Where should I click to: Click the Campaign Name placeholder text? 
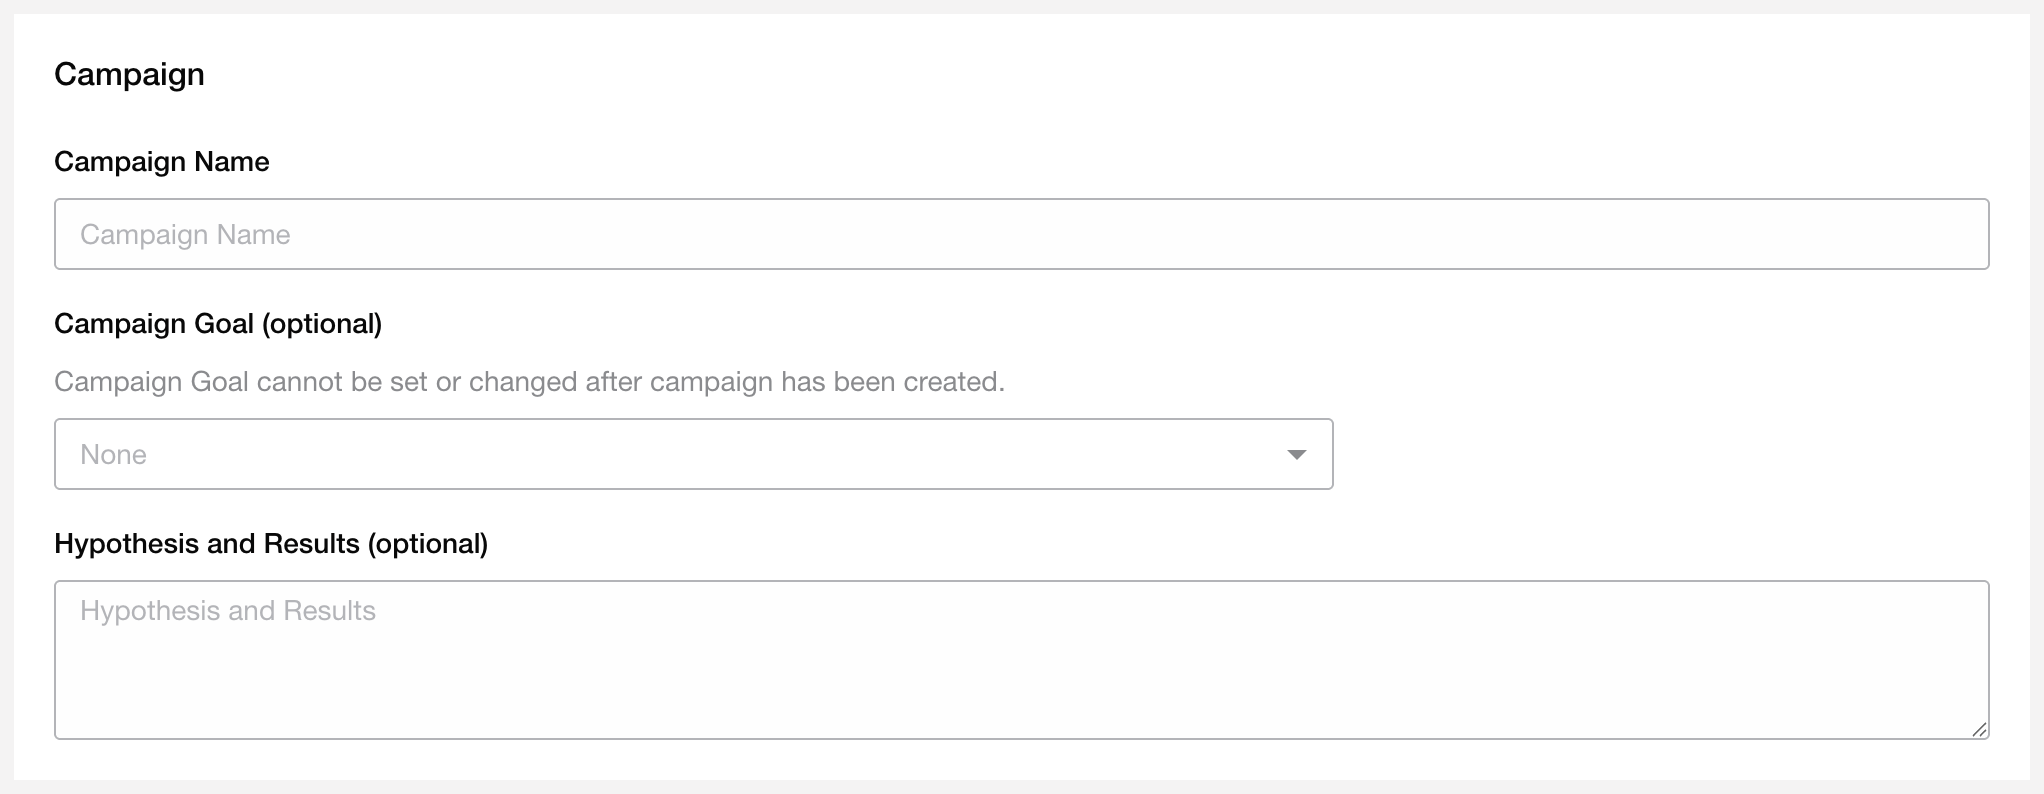click(185, 235)
